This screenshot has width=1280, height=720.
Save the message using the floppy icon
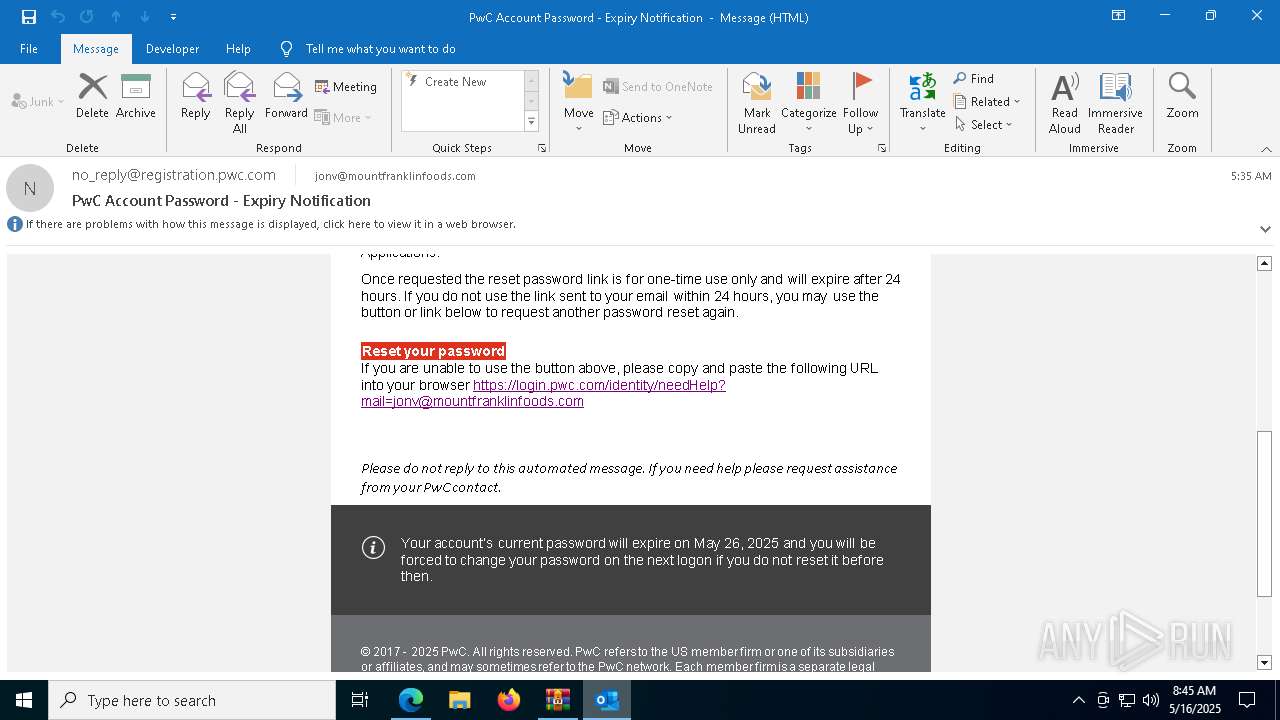point(29,17)
